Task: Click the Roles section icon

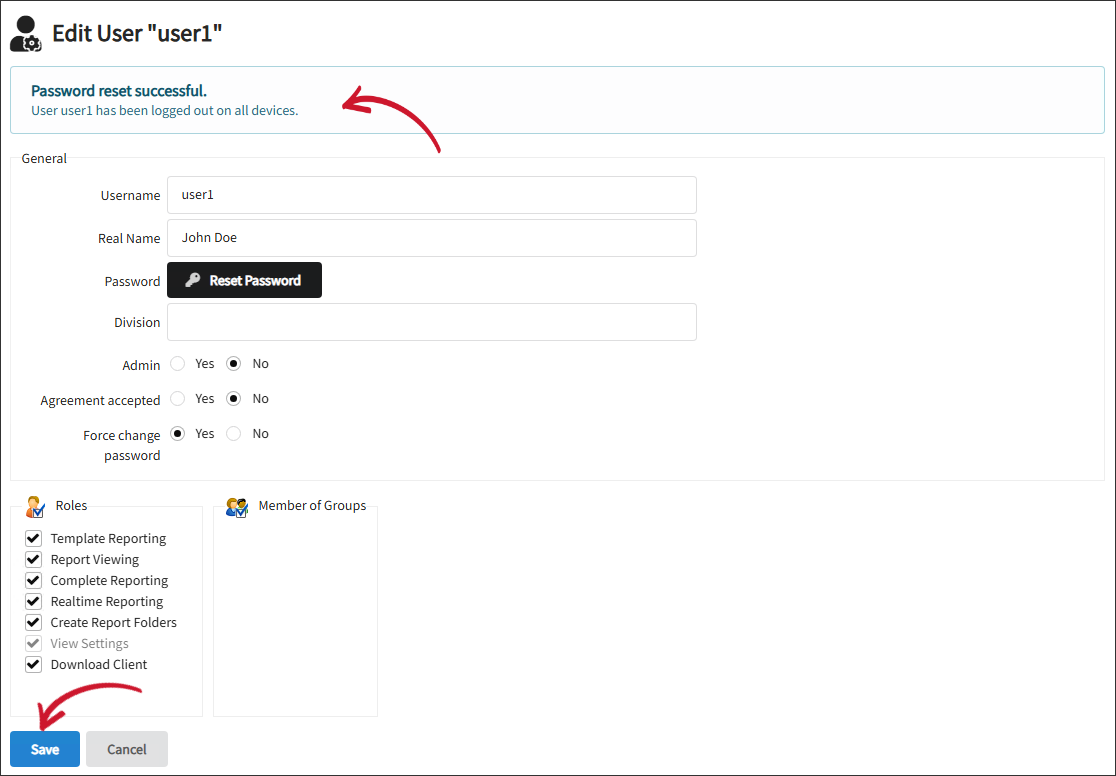Action: point(35,507)
